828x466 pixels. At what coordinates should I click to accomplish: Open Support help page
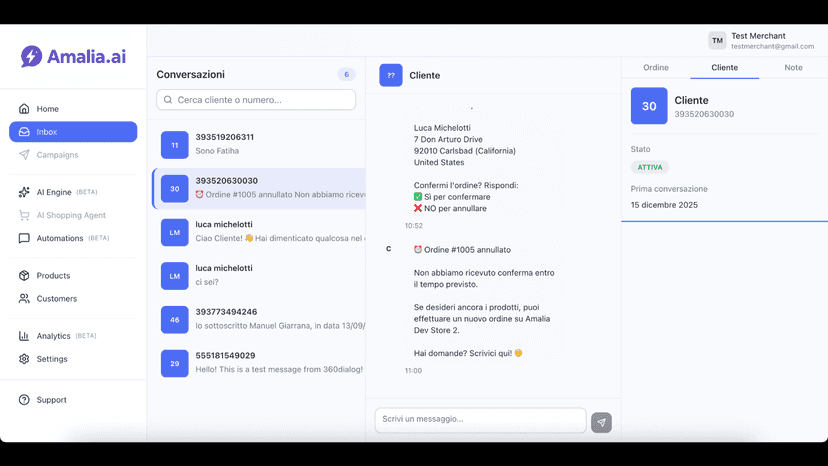coord(73,400)
